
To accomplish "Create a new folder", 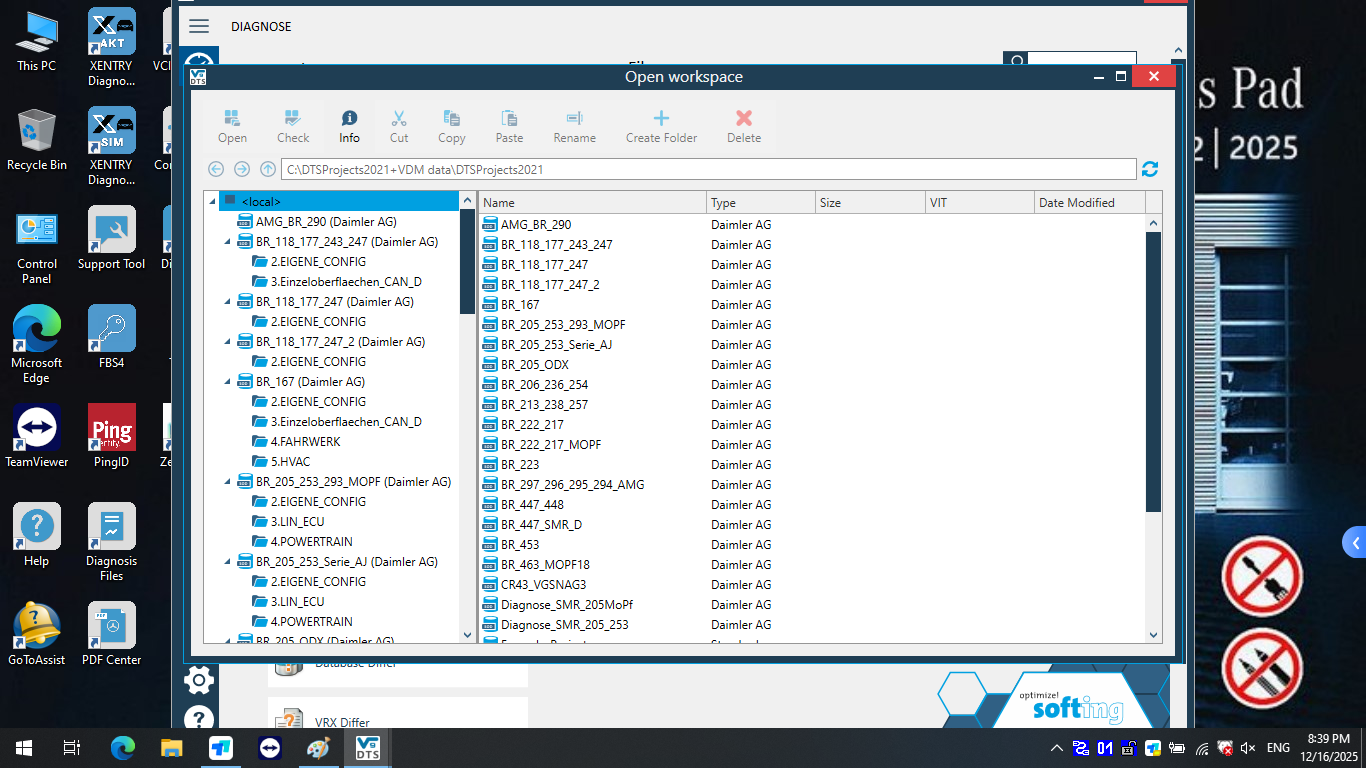I will [x=661, y=124].
